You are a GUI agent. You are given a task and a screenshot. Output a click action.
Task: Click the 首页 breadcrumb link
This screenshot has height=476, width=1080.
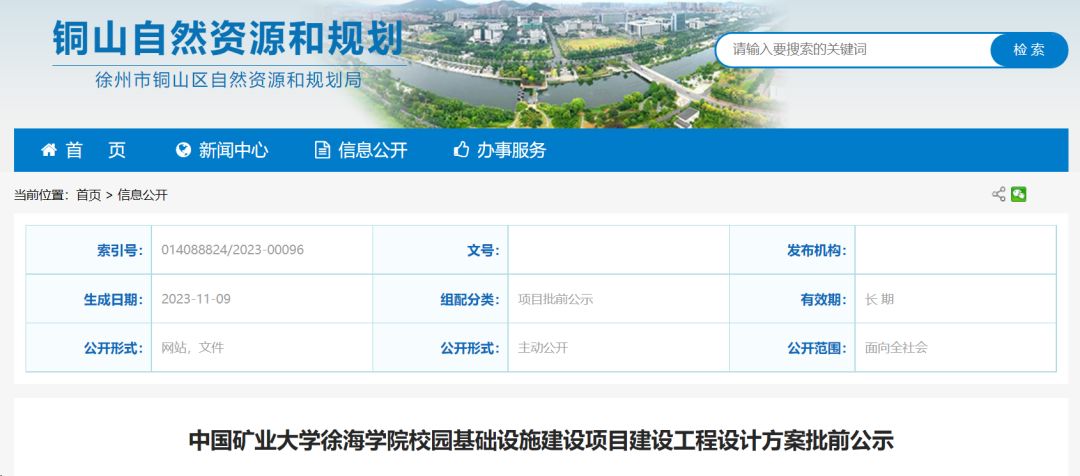[x=88, y=195]
